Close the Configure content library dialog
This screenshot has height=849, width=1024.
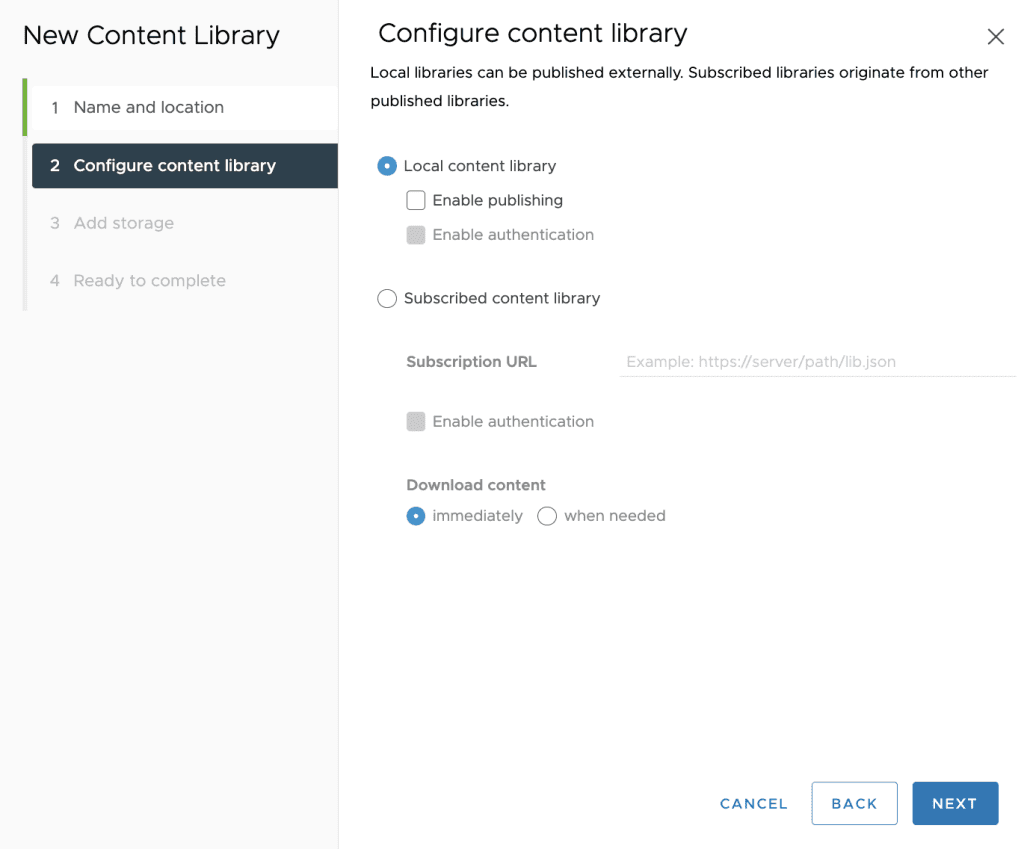point(995,37)
